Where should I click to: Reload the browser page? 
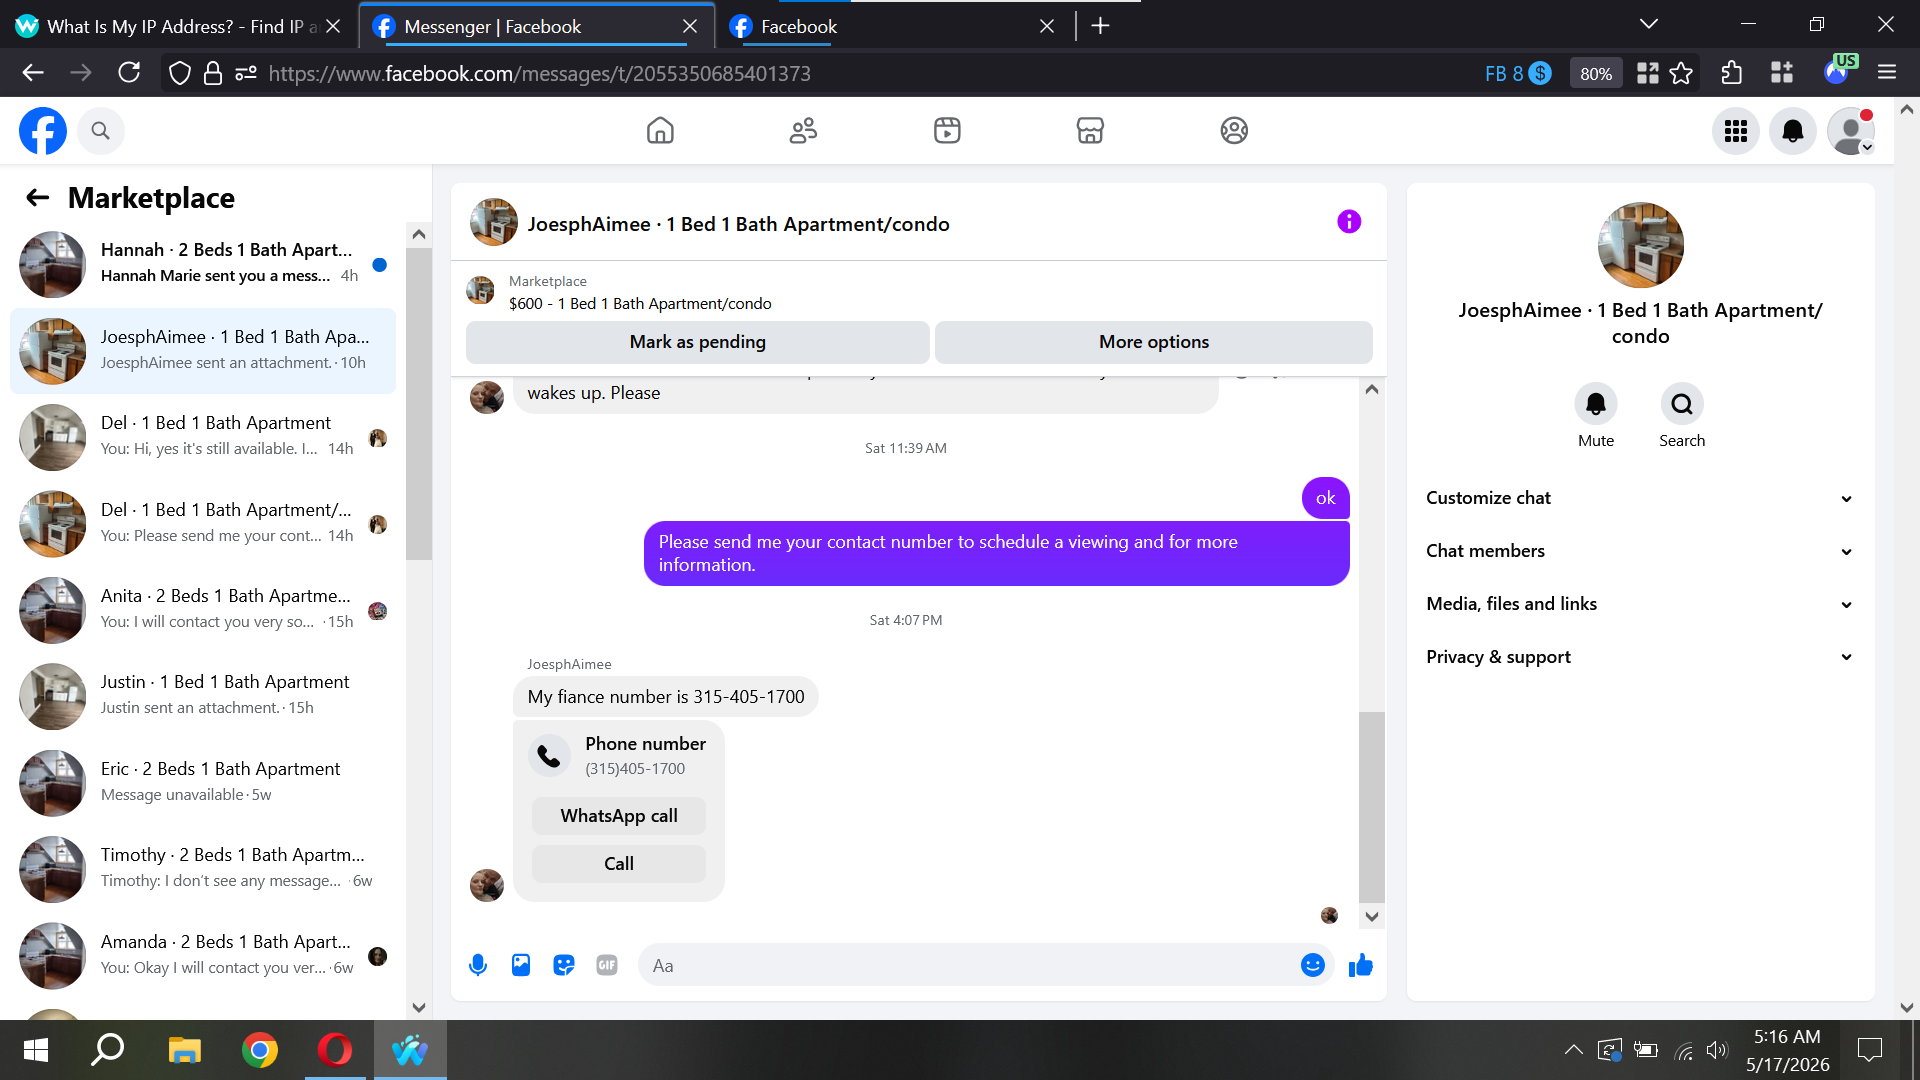coord(129,73)
